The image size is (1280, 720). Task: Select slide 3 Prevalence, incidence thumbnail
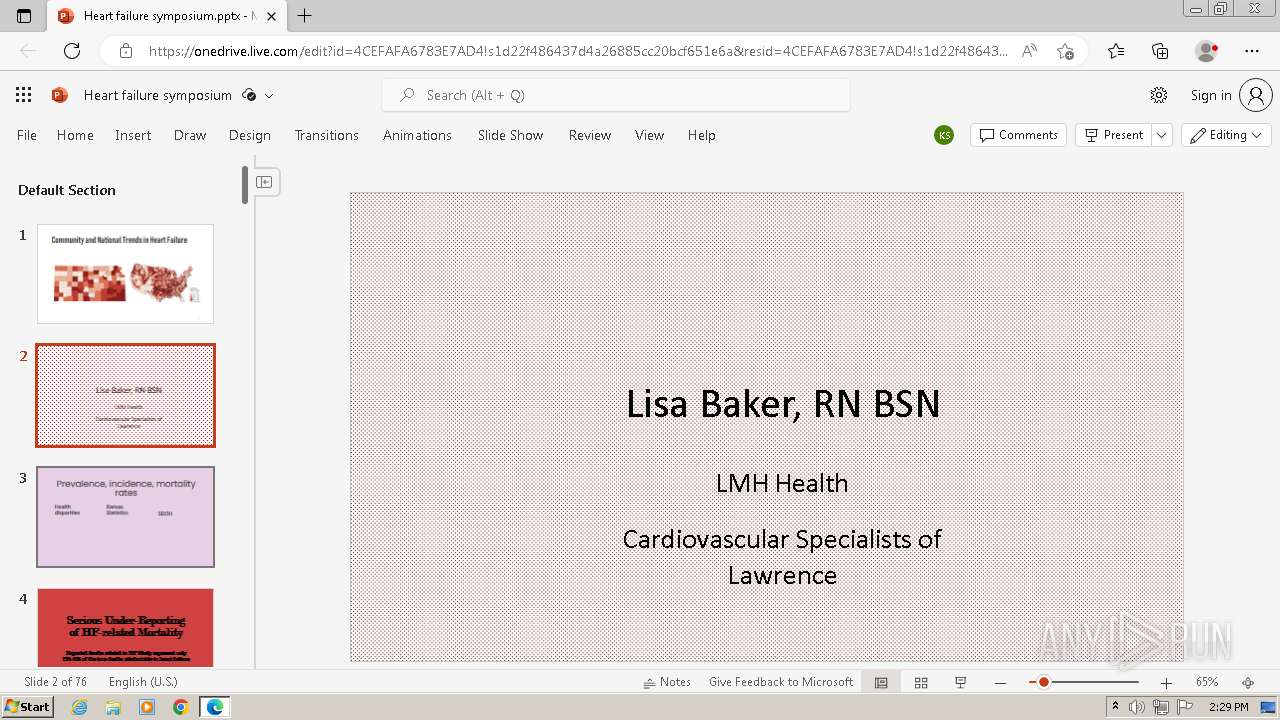[125, 517]
